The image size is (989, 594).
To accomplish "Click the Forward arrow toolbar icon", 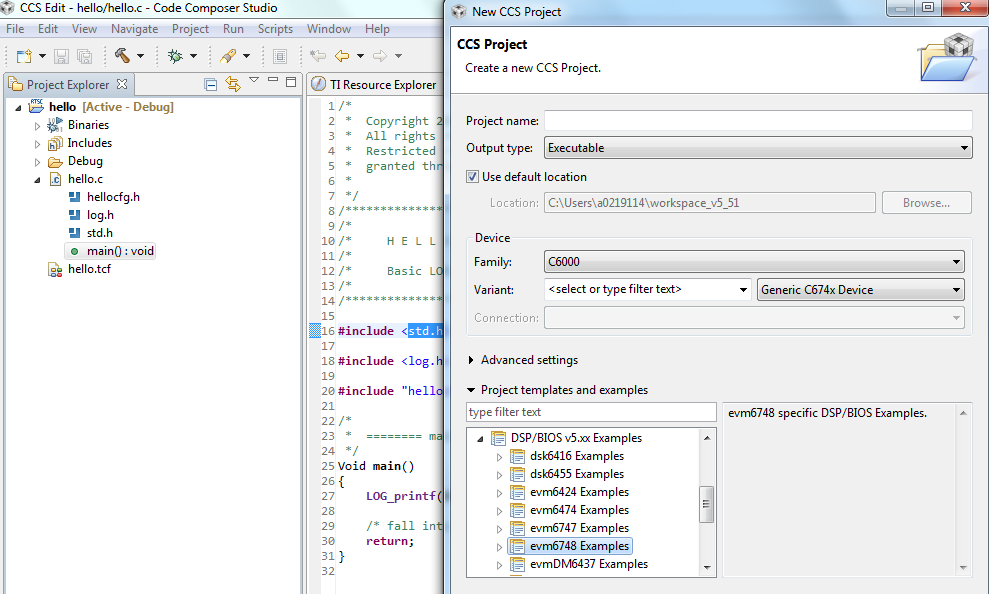I will coord(380,56).
